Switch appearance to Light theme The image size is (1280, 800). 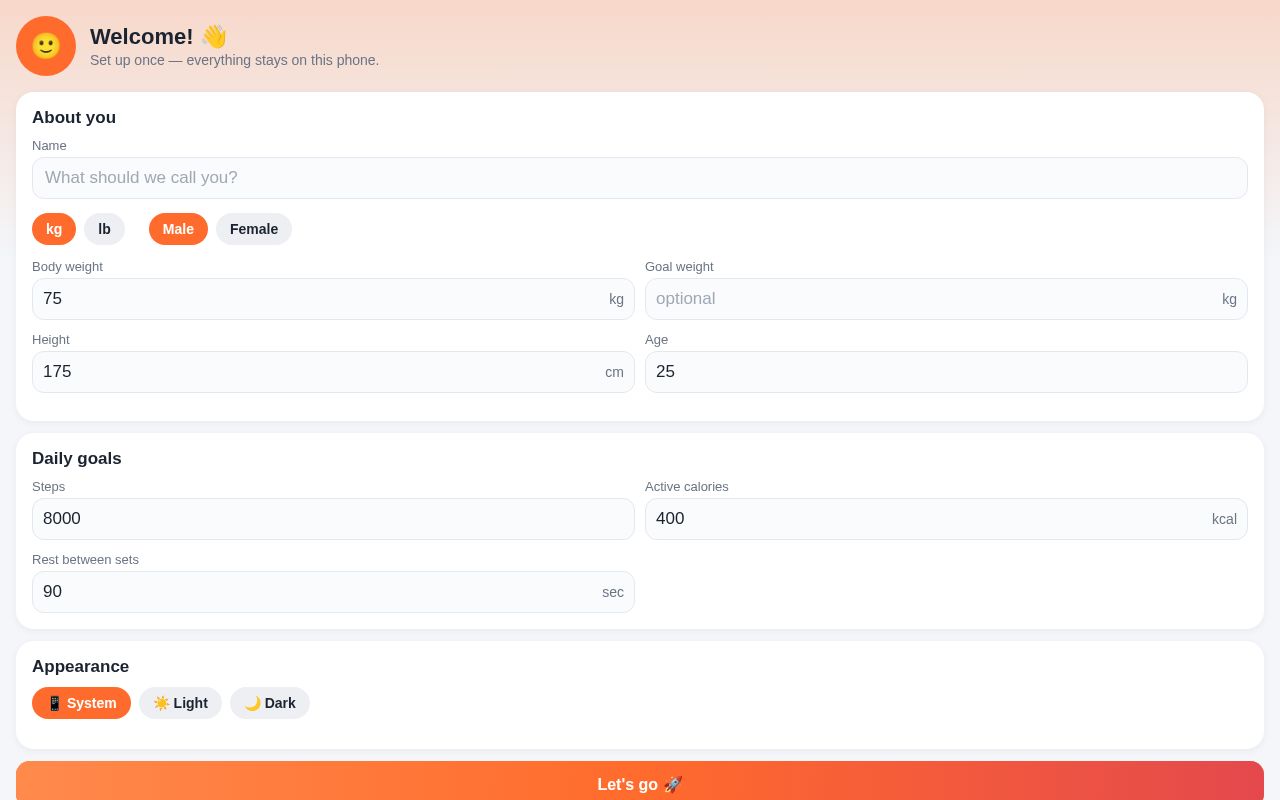click(180, 703)
